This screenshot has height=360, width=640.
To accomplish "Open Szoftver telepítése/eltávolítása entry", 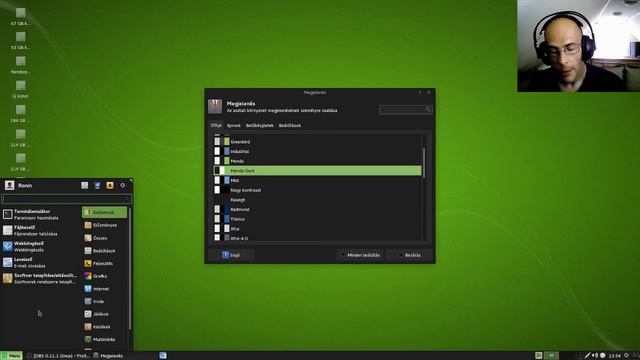I will coord(40,278).
